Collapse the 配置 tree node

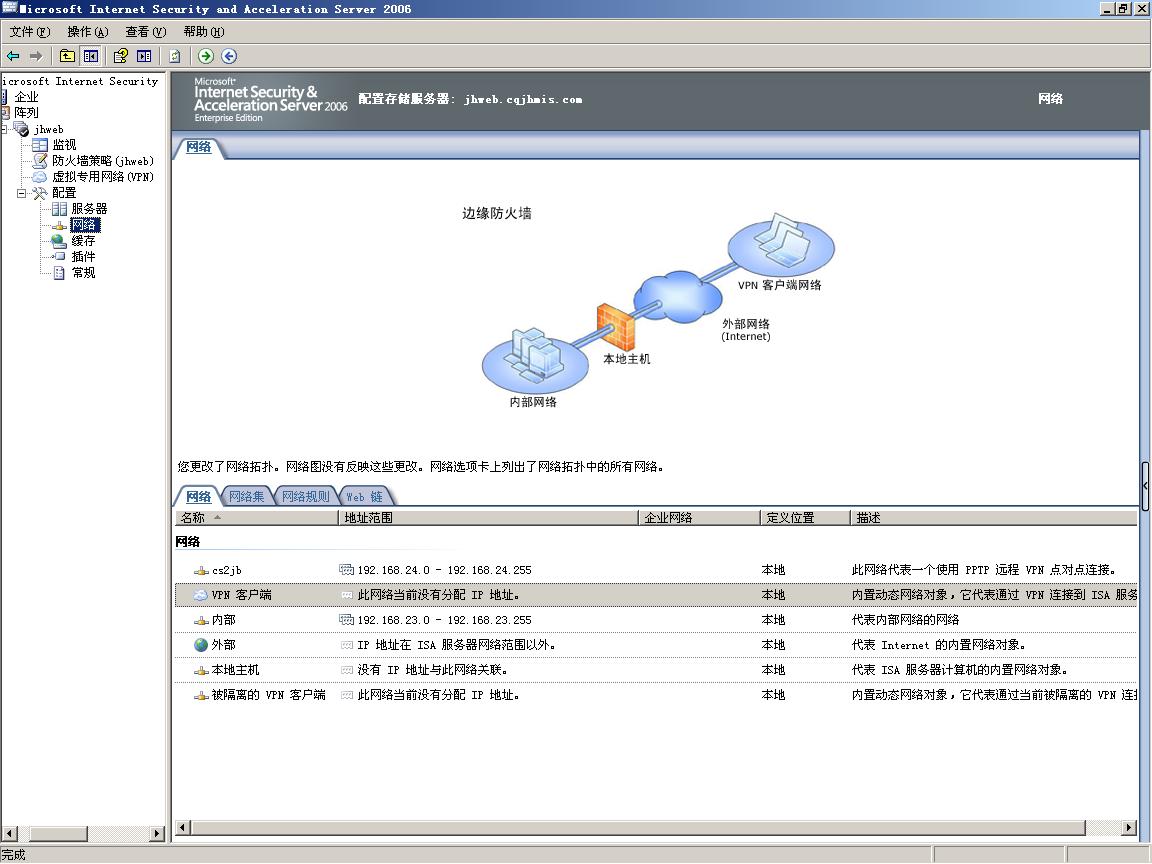tap(21, 193)
